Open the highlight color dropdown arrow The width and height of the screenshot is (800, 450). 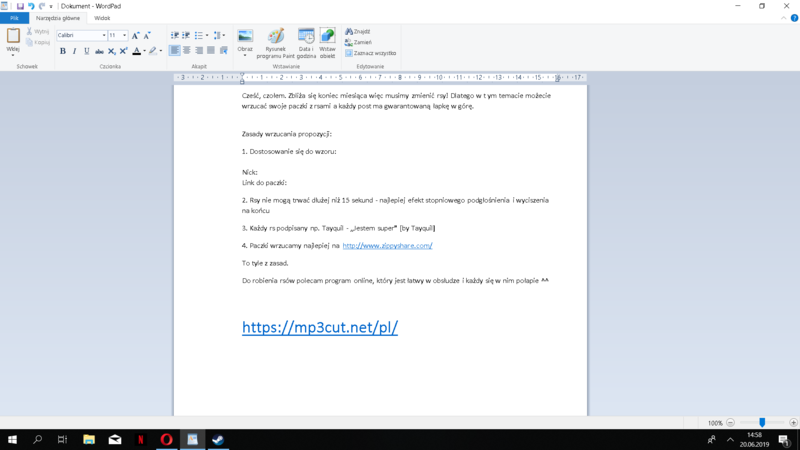pyautogui.click(x=161, y=51)
